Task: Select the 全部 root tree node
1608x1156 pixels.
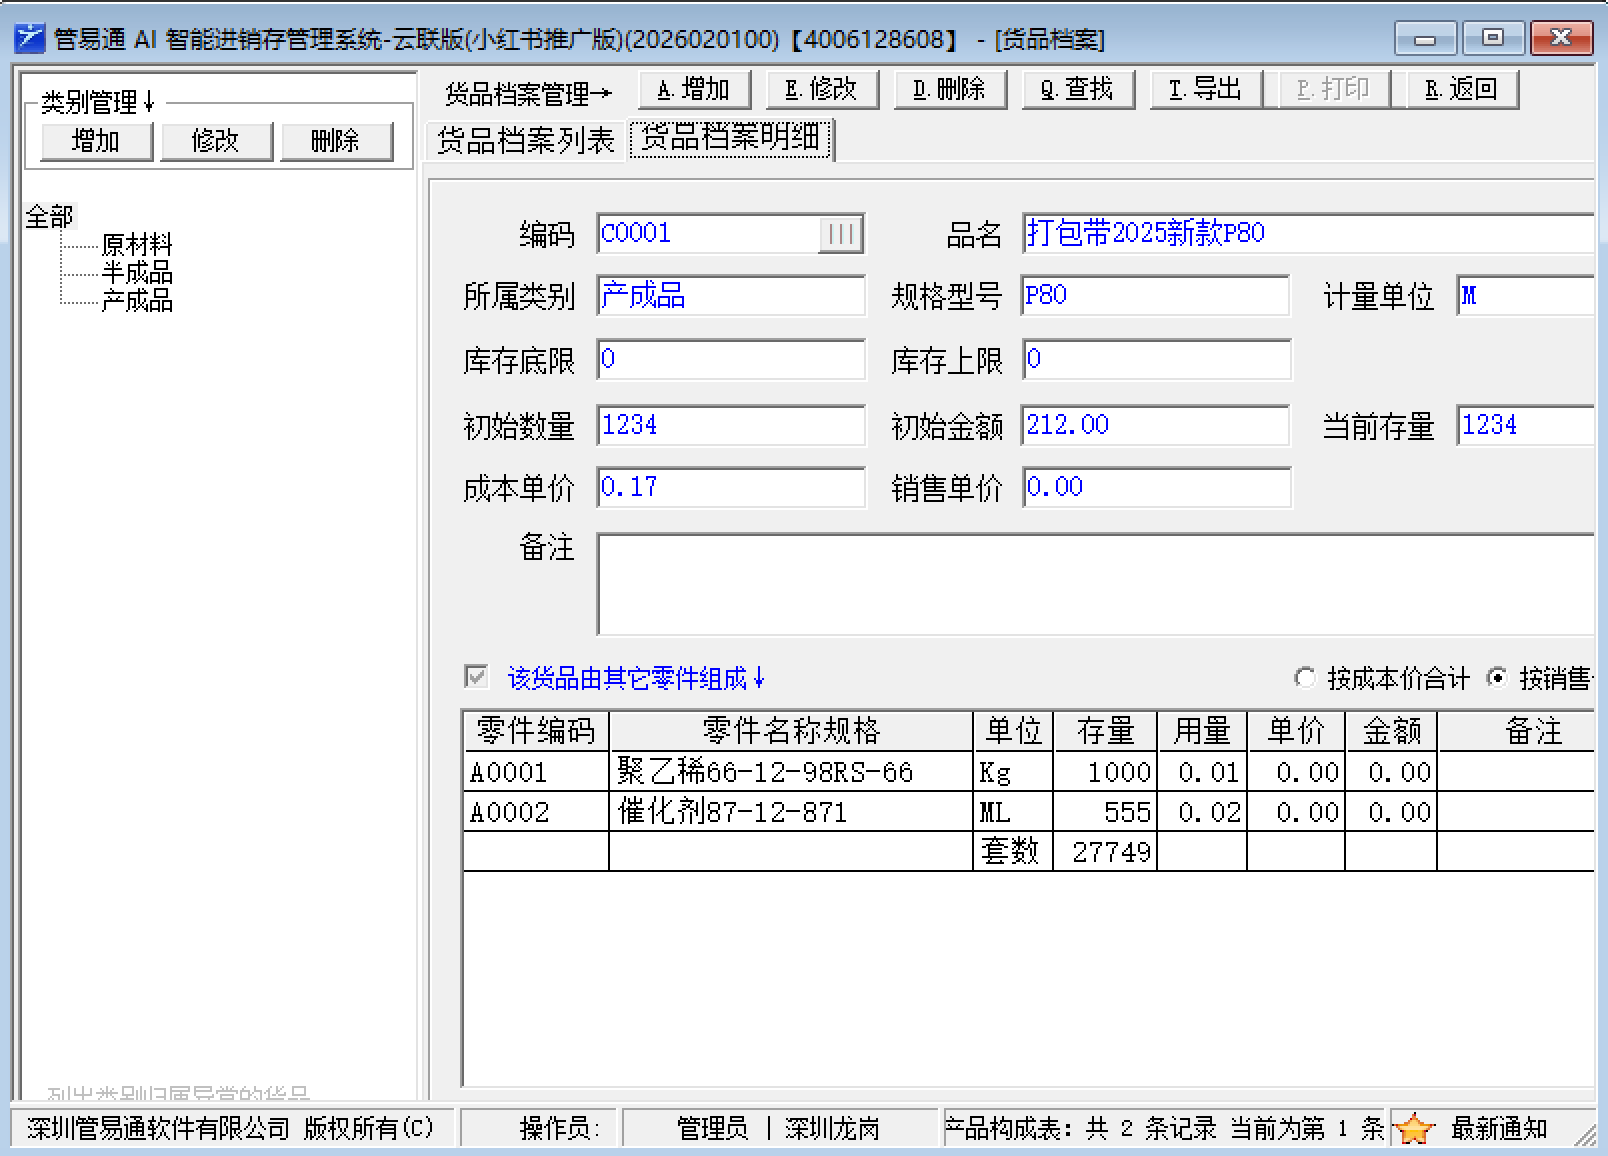Action: (x=49, y=216)
